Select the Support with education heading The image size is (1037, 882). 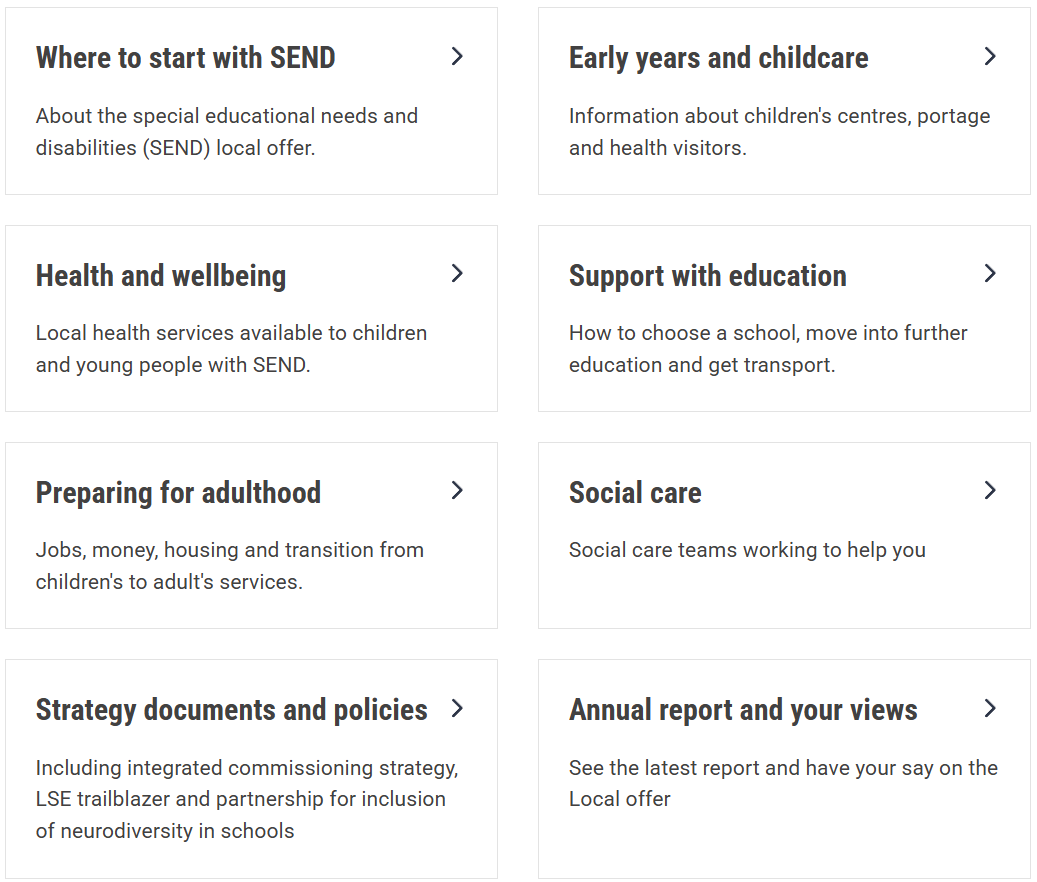point(708,276)
